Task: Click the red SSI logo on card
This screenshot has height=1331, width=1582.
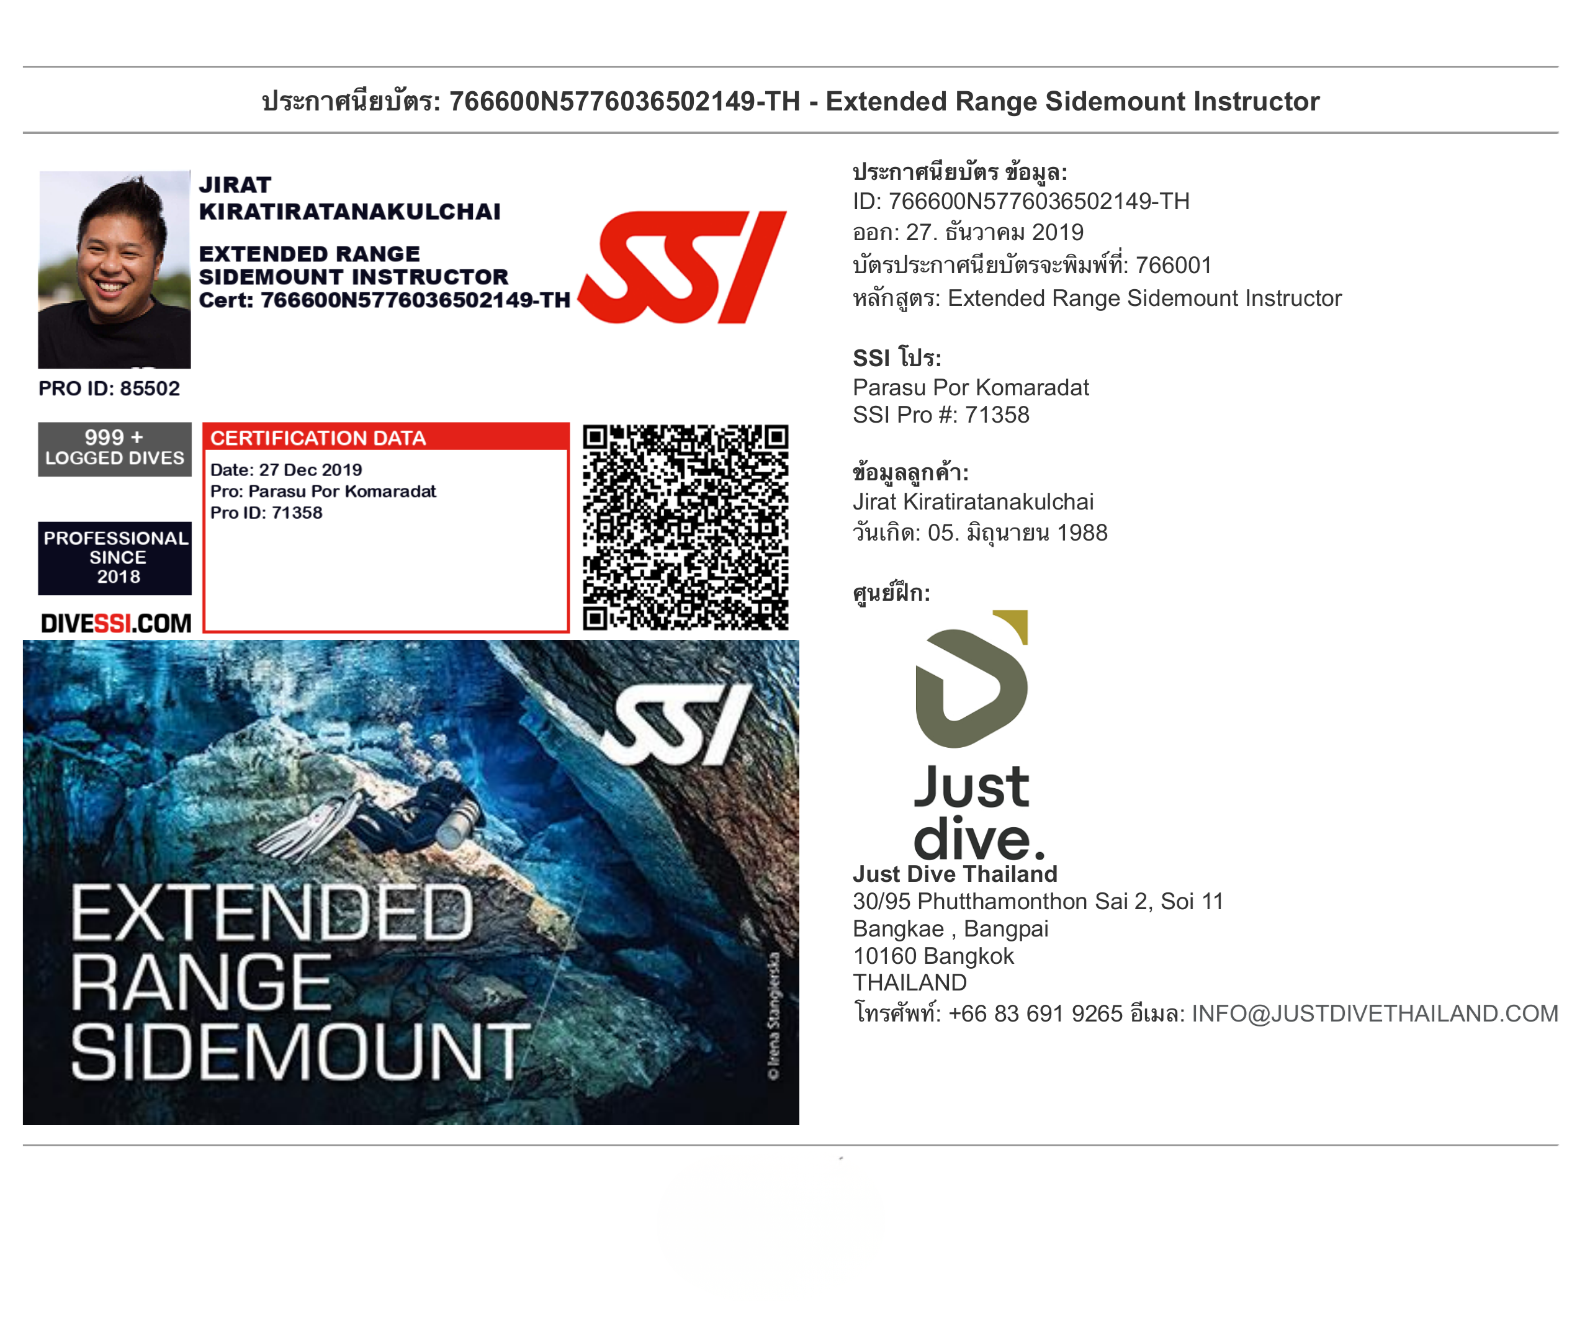Action: pyautogui.click(x=682, y=267)
